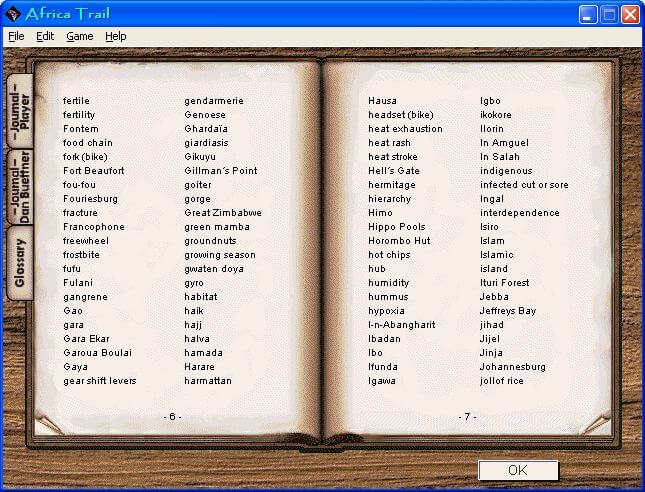View 'heat stroke' entry
Viewport: 645px width, 492px height.
(393, 157)
